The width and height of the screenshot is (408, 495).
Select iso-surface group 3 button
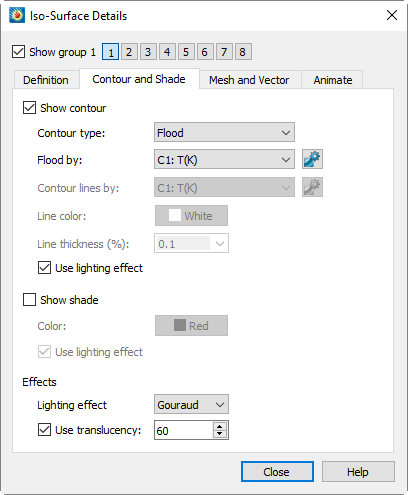coord(148,52)
